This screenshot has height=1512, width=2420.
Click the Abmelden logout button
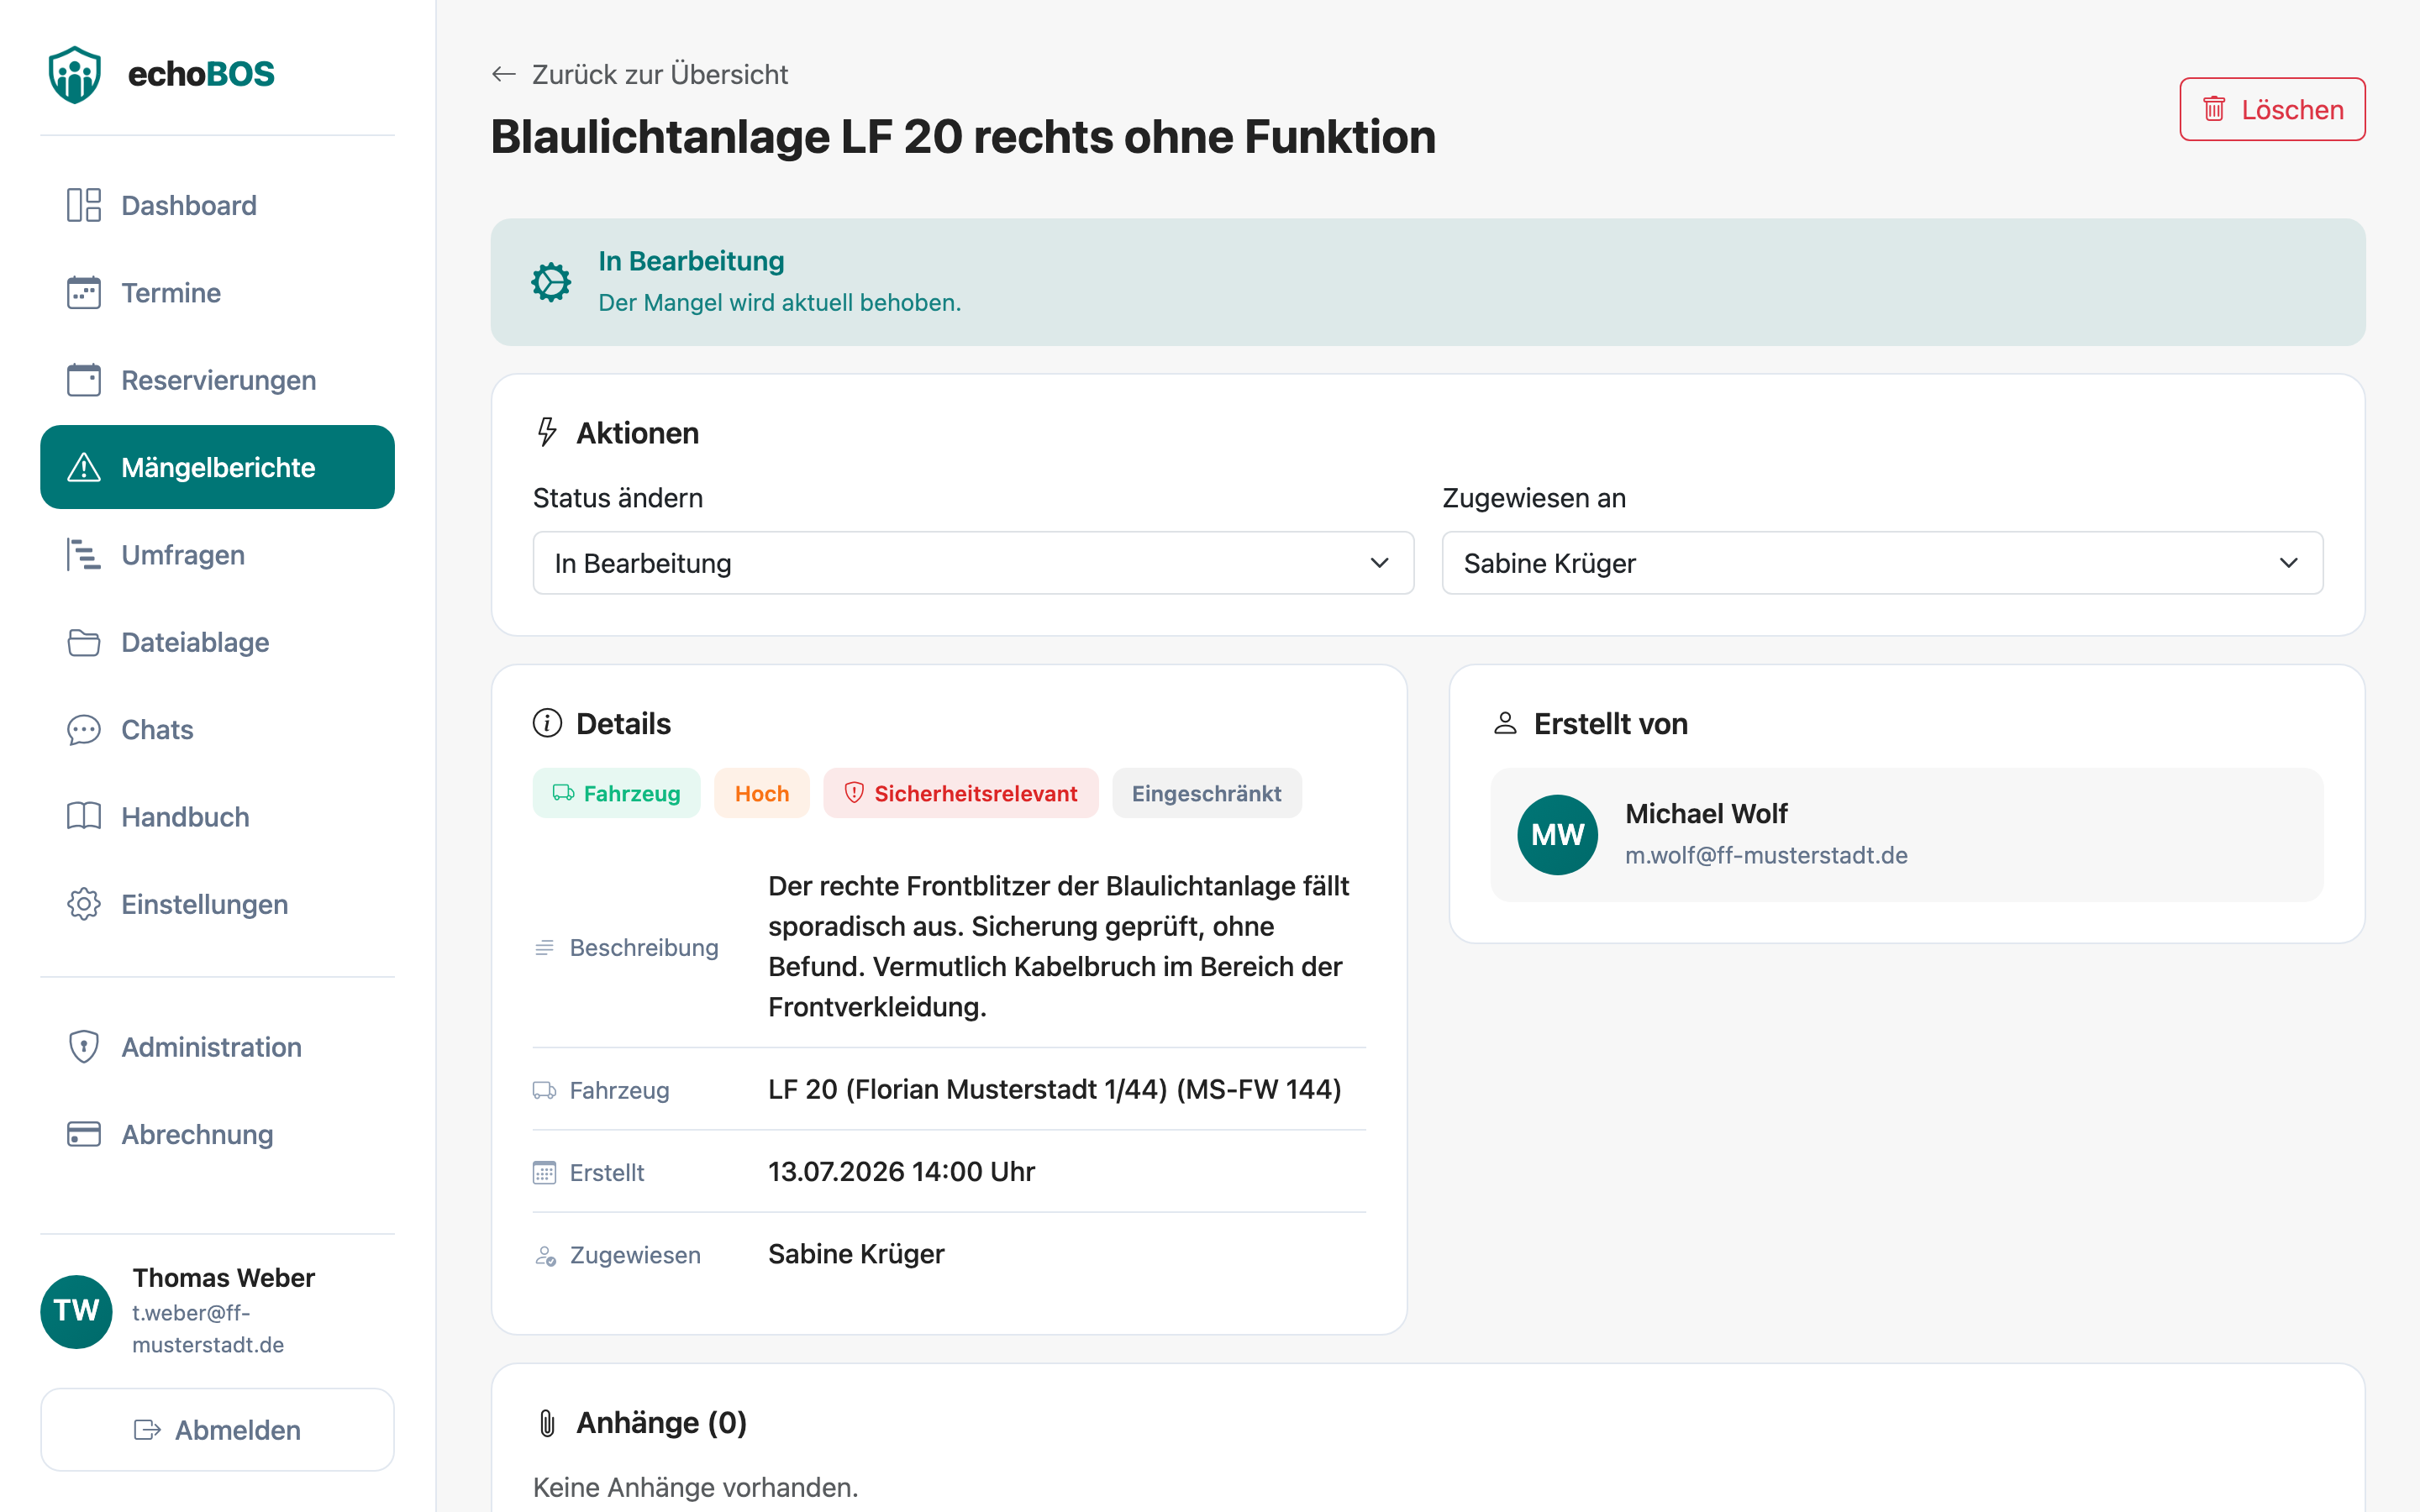coord(217,1430)
